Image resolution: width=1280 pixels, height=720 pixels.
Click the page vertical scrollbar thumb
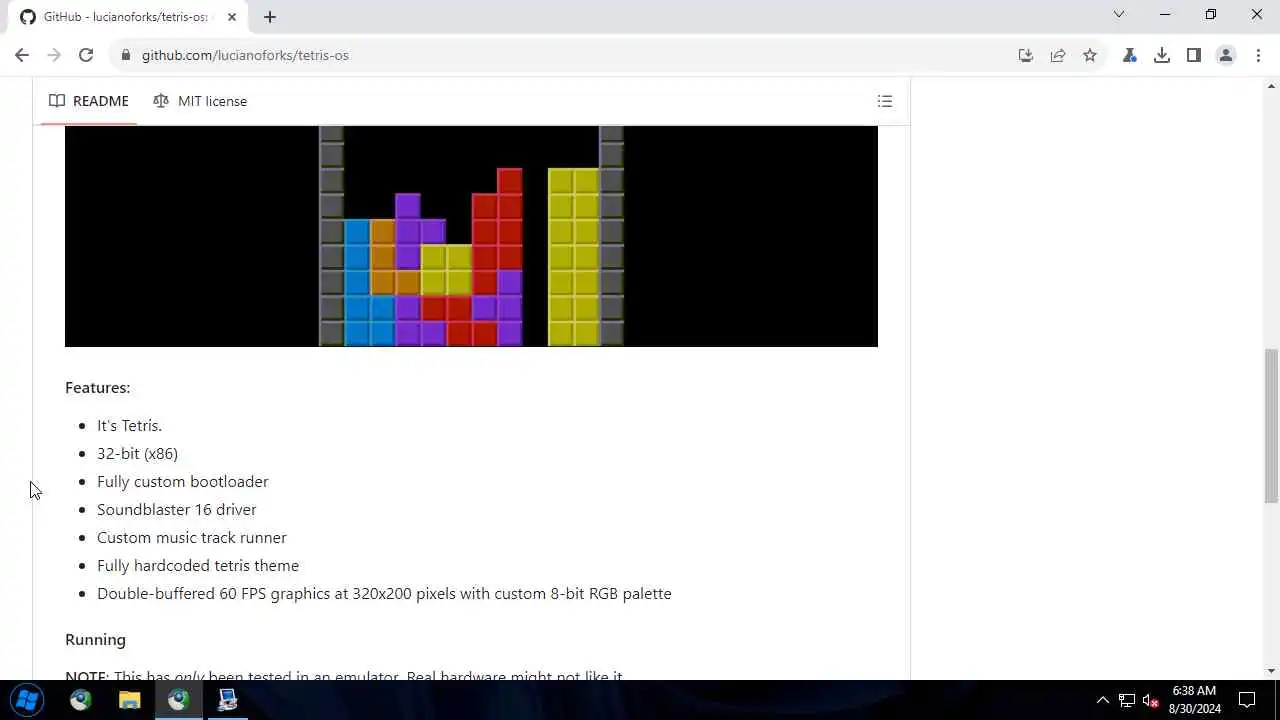[1271, 426]
